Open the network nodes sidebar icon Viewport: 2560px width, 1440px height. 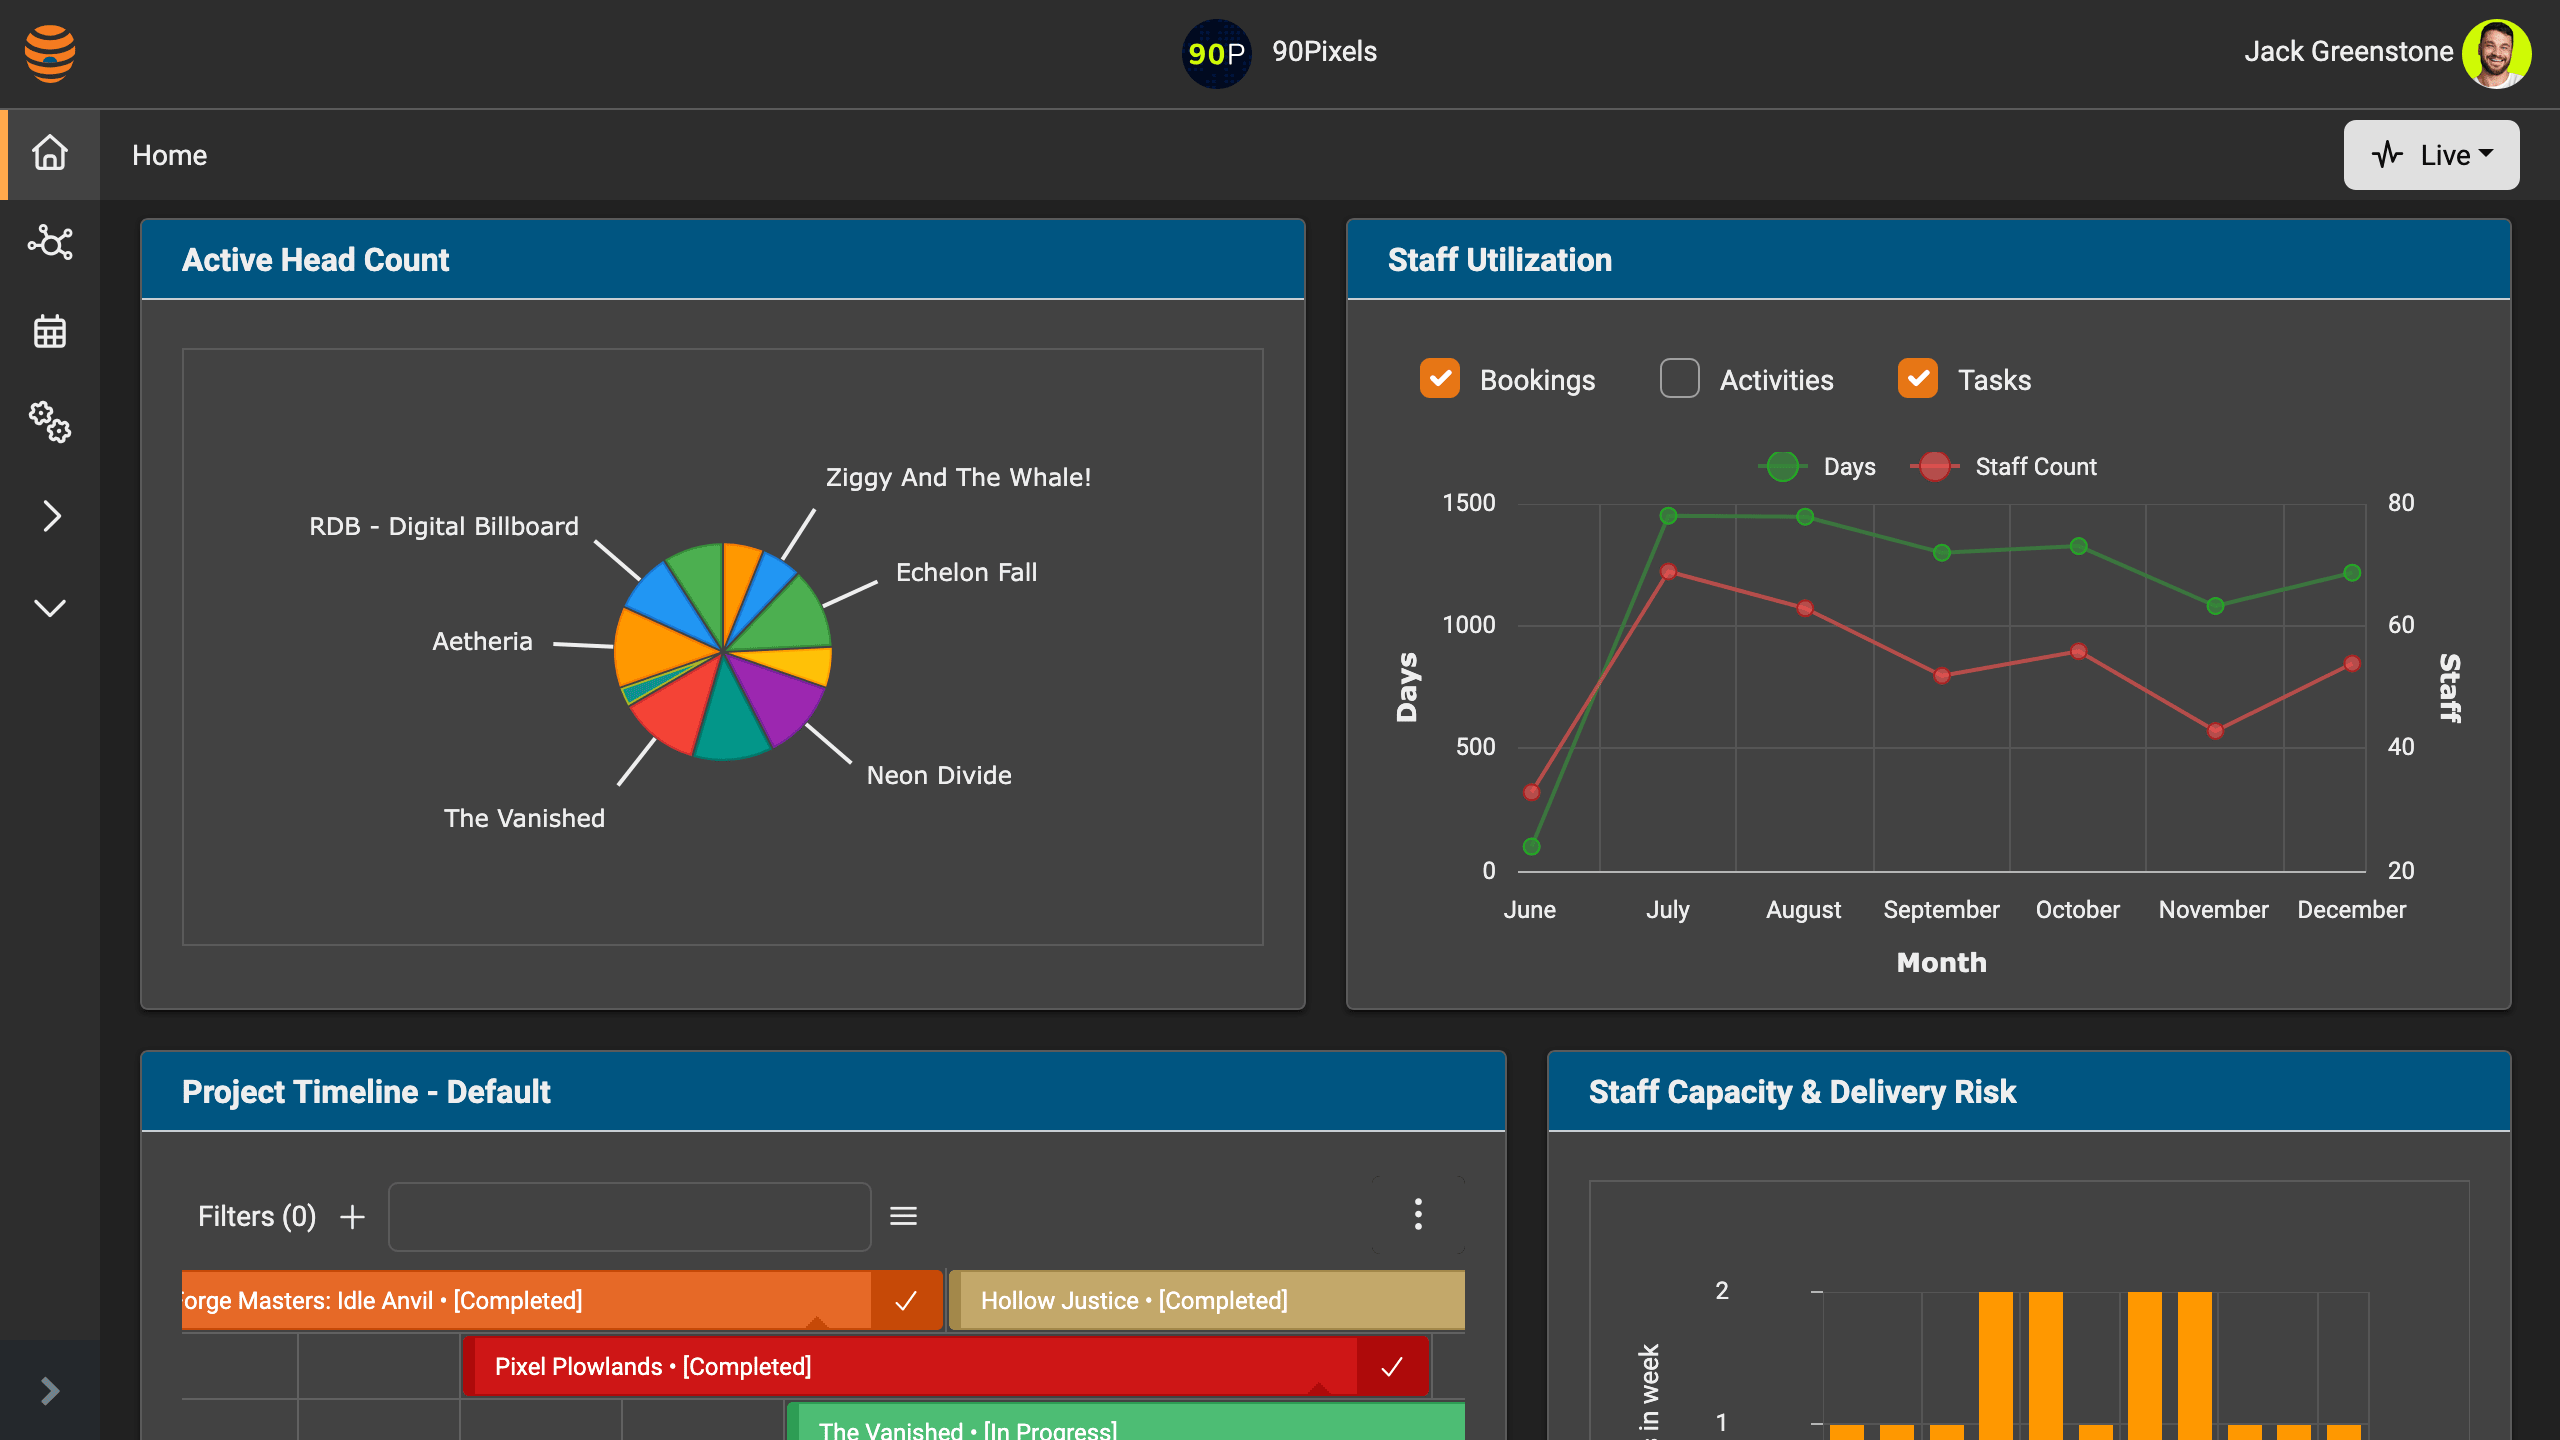tap(50, 243)
